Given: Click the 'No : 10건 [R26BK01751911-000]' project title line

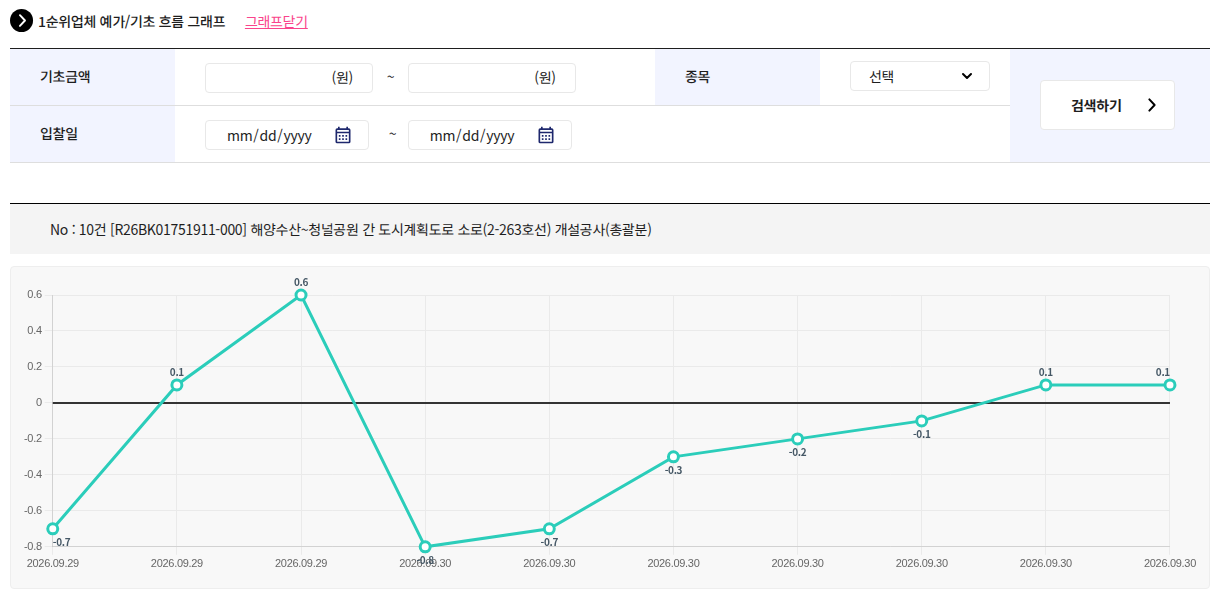Looking at the screenshot, I should click(x=351, y=230).
